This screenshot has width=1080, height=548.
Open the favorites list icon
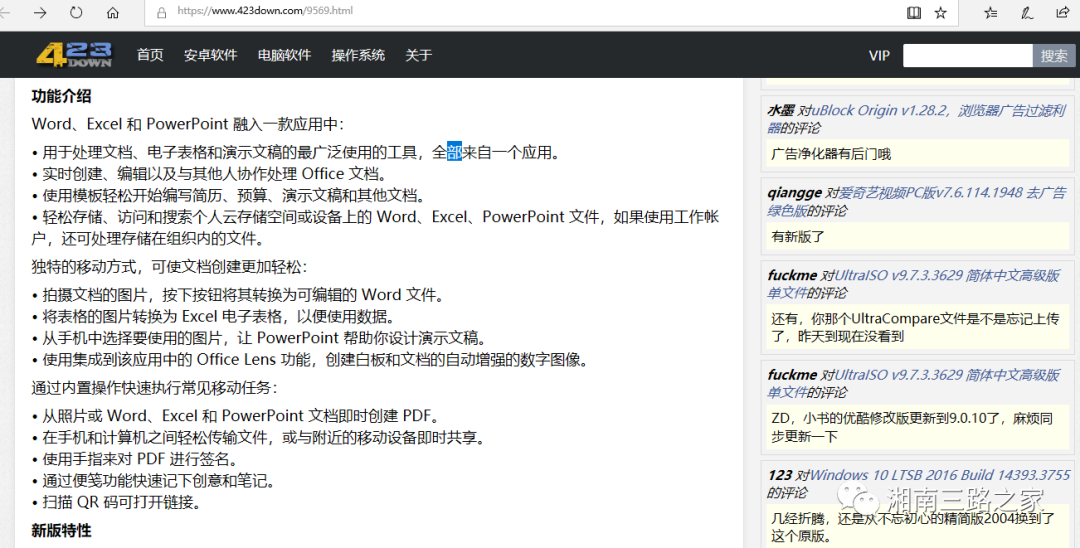990,12
